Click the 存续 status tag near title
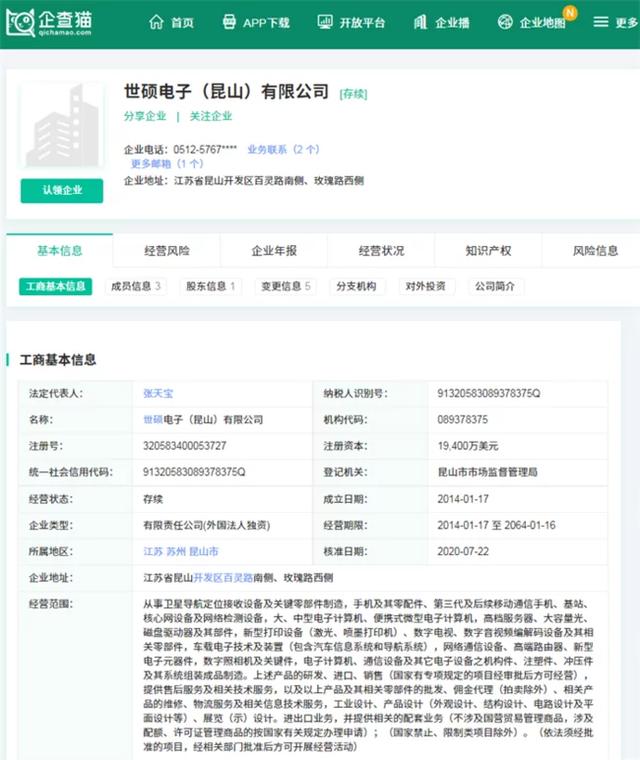640x760 pixels. (x=353, y=94)
